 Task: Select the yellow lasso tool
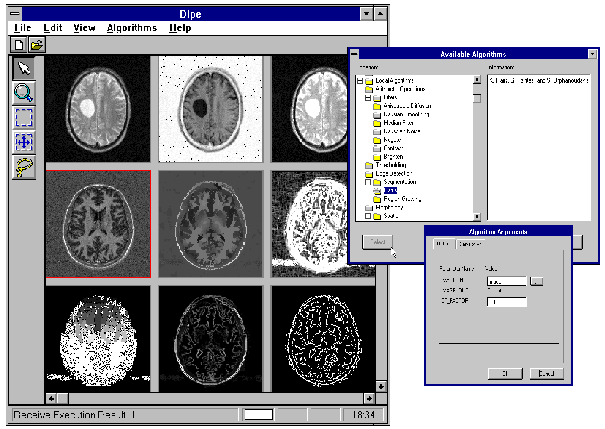[24, 167]
